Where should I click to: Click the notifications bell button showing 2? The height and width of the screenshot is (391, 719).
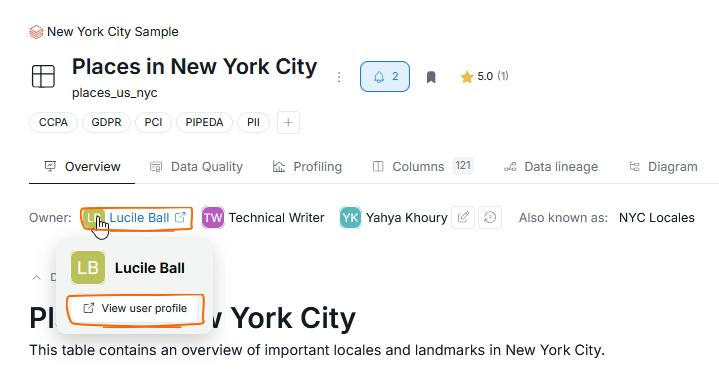tap(385, 77)
